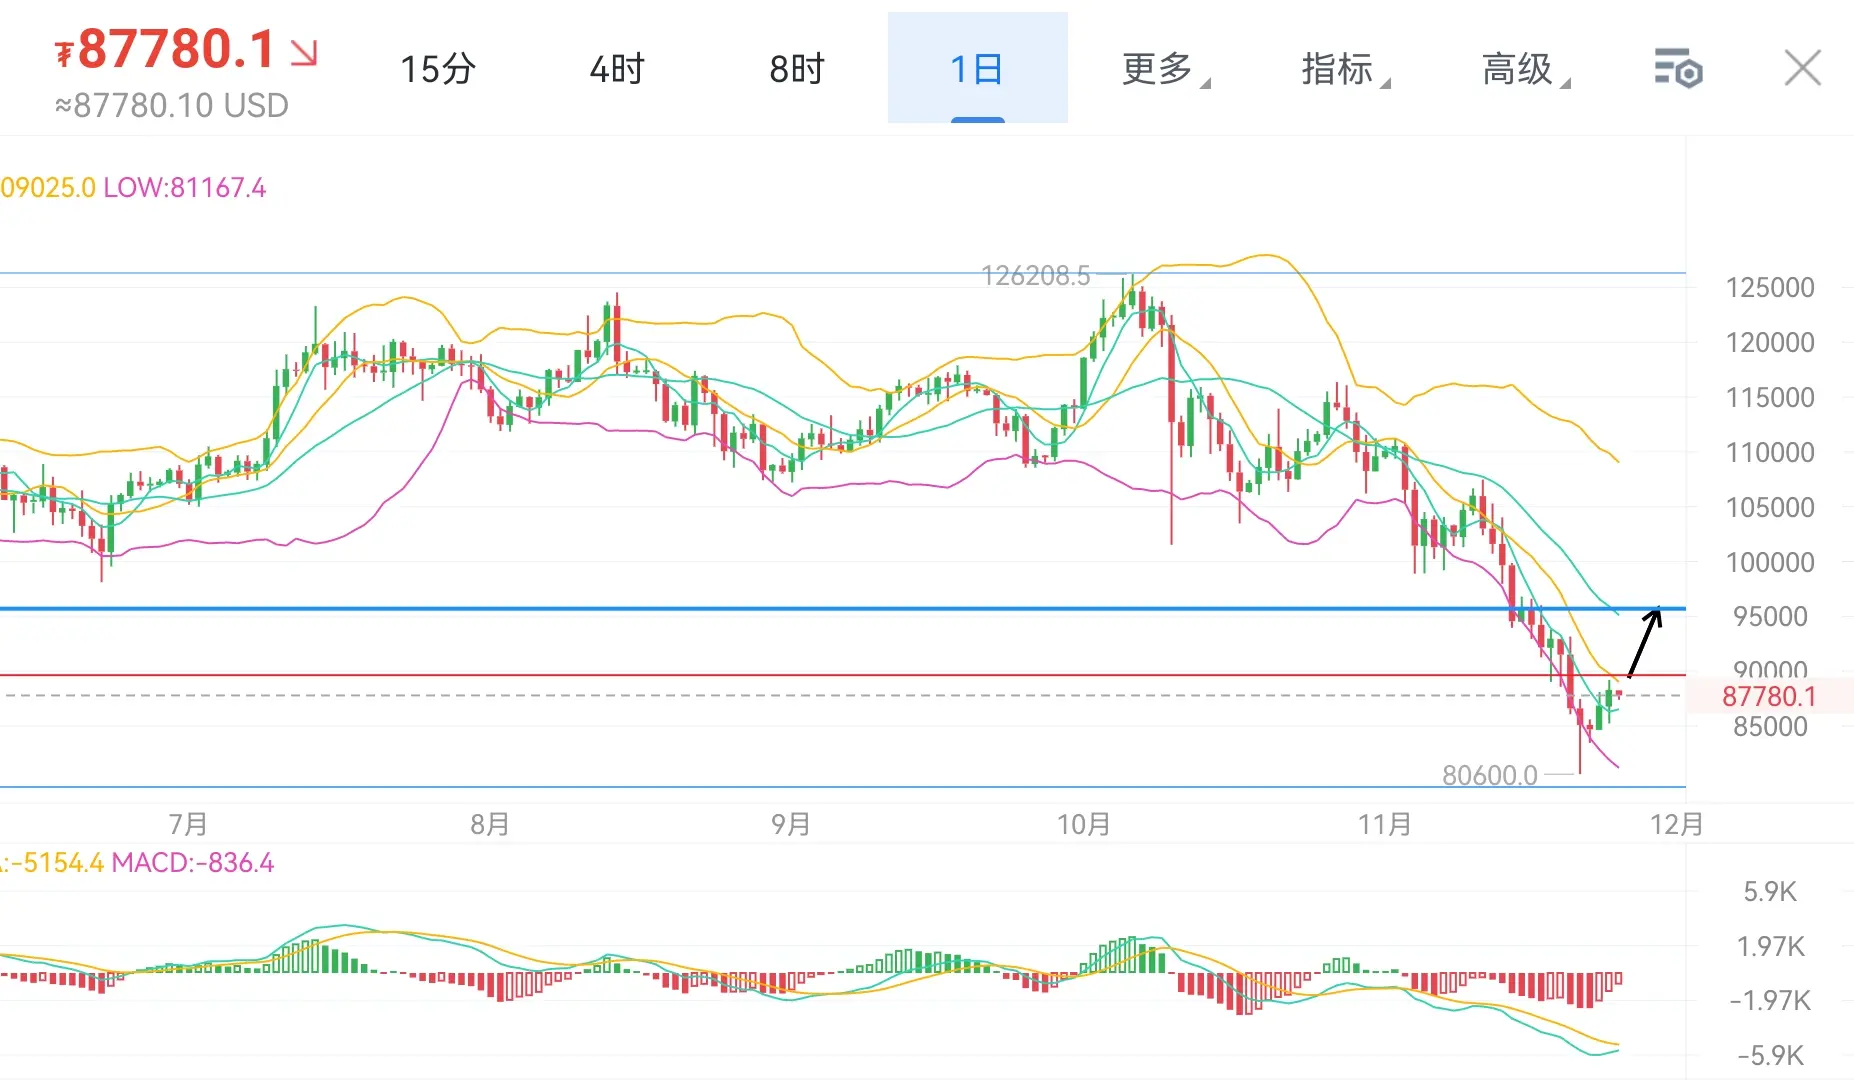The height and width of the screenshot is (1080, 1854).
Task: Tap the -5154.4 orange MACD value
Action: pos(56,863)
